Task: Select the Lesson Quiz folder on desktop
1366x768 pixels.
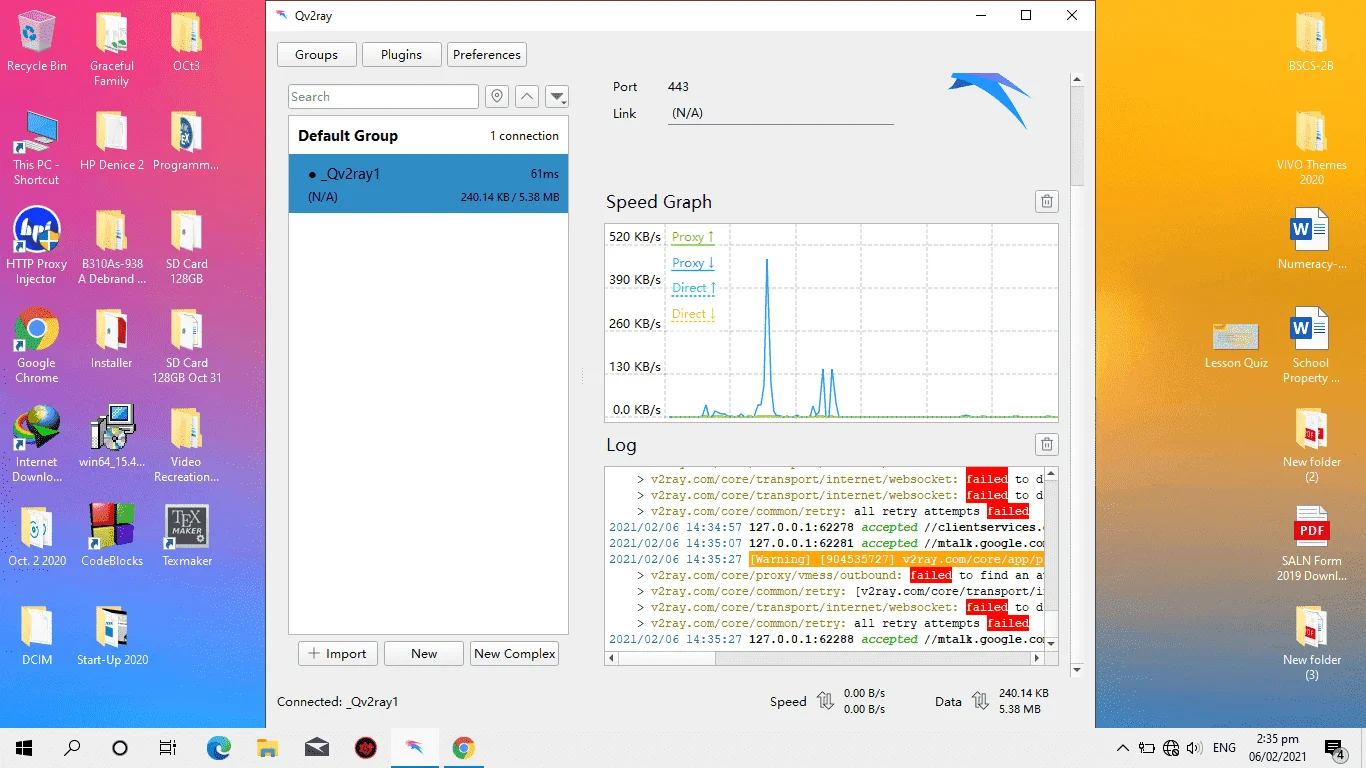Action: [x=1236, y=345]
